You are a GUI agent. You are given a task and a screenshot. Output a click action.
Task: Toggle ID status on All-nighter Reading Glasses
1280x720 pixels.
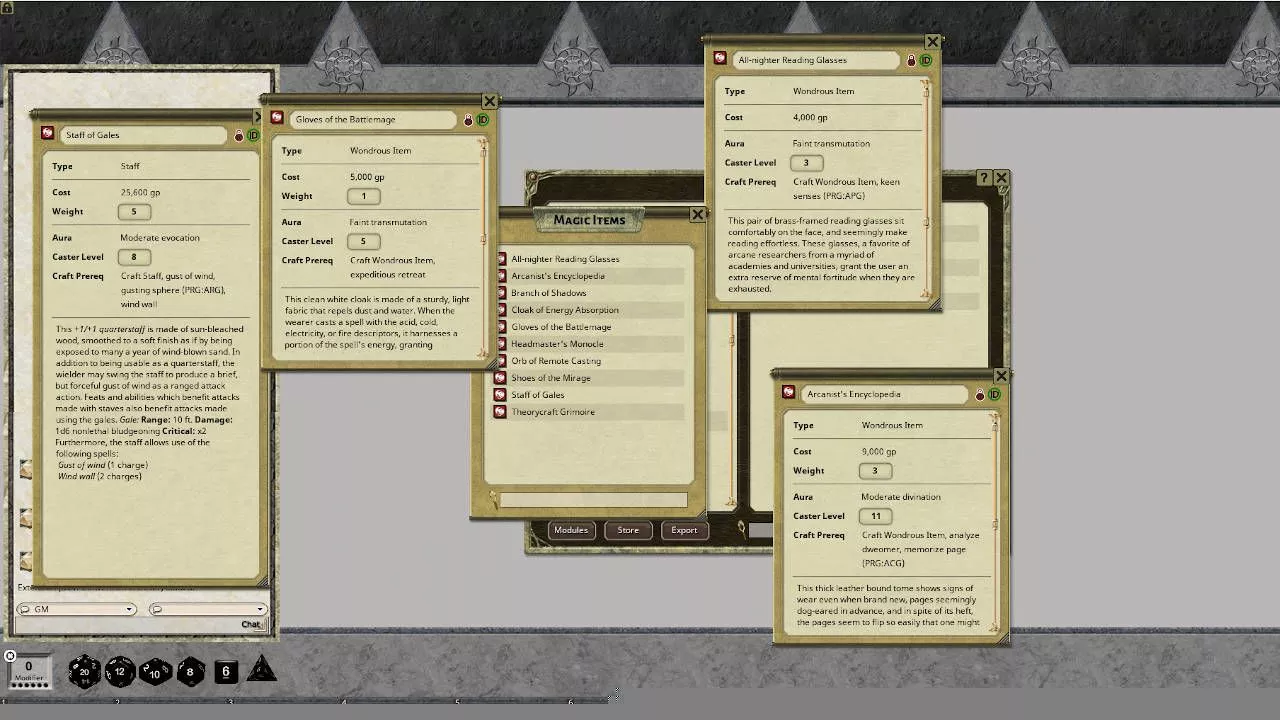click(x=925, y=61)
